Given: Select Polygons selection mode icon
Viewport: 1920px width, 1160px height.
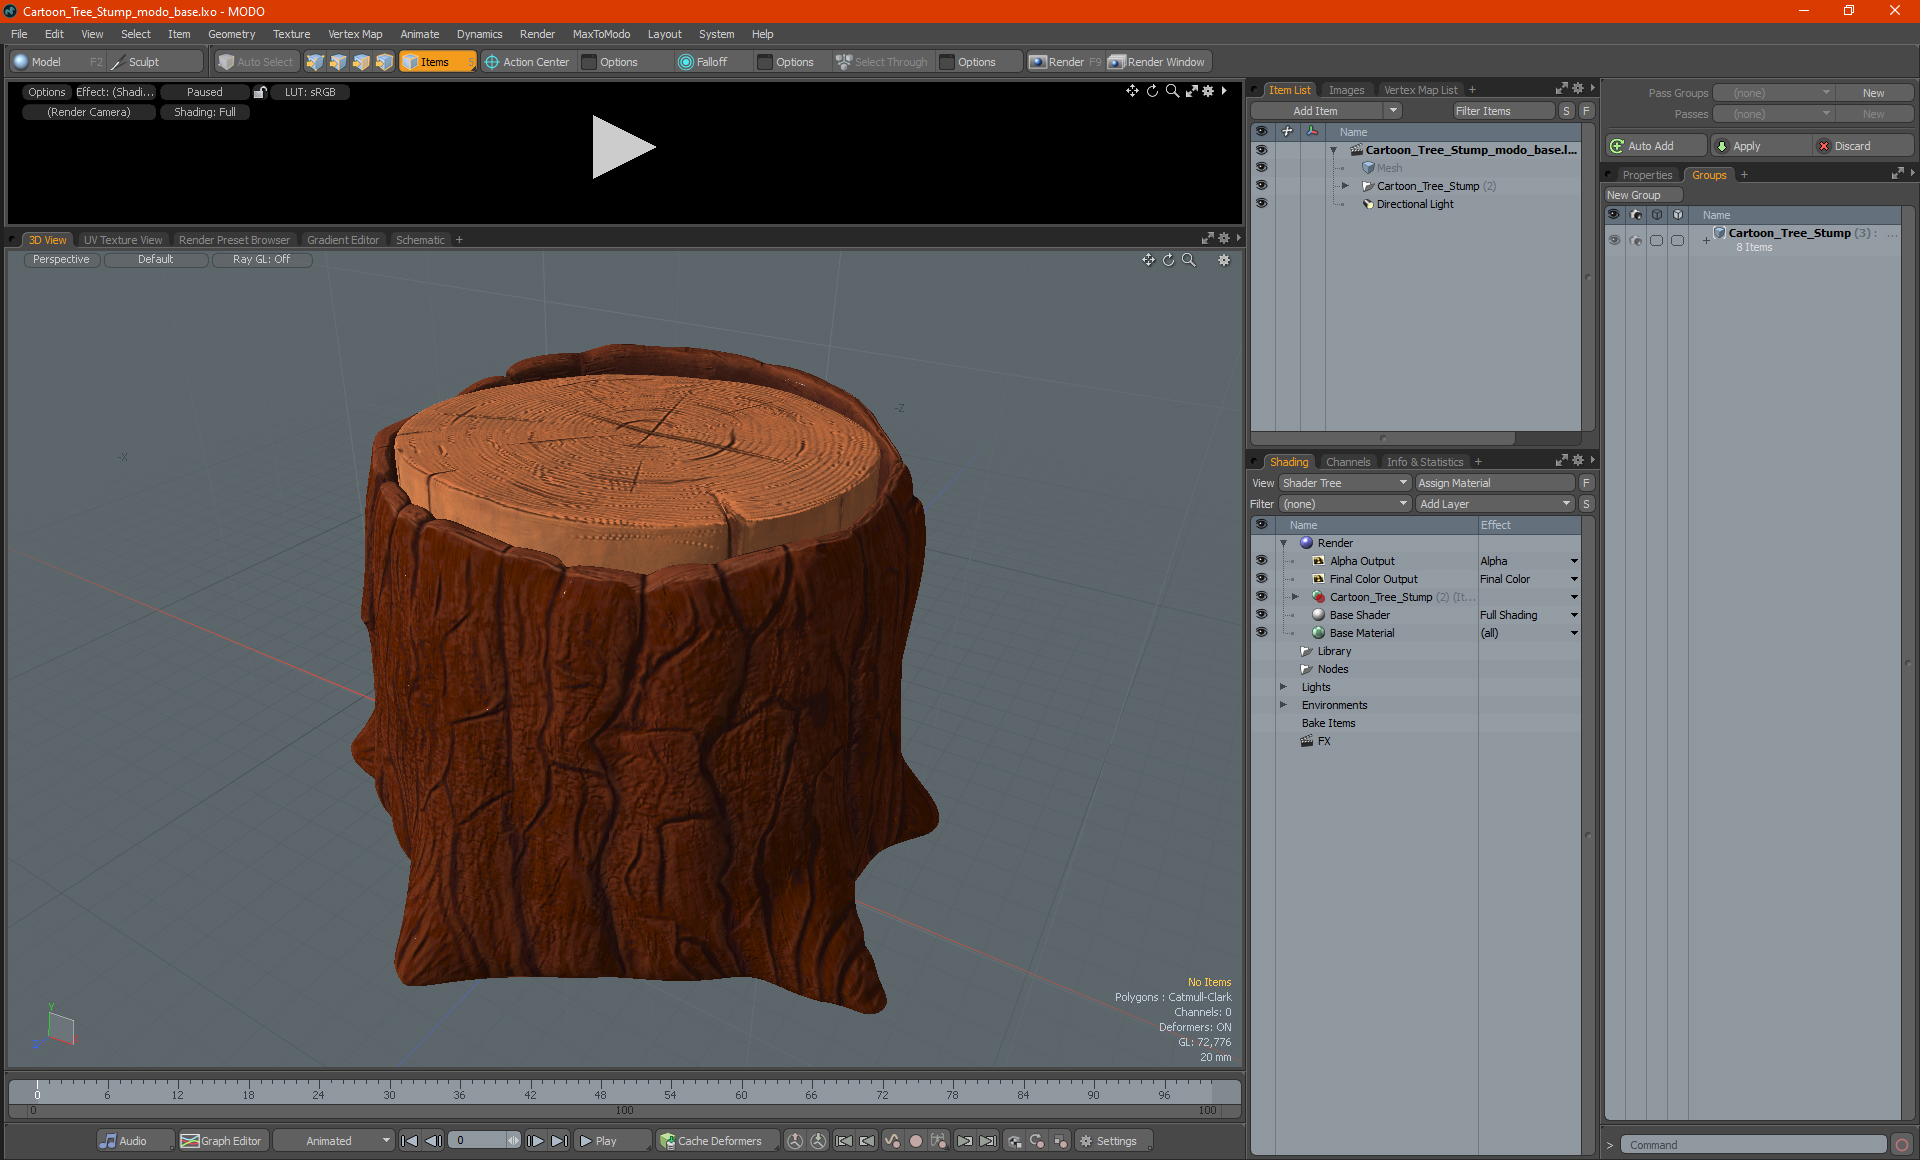Looking at the screenshot, I should 361,62.
